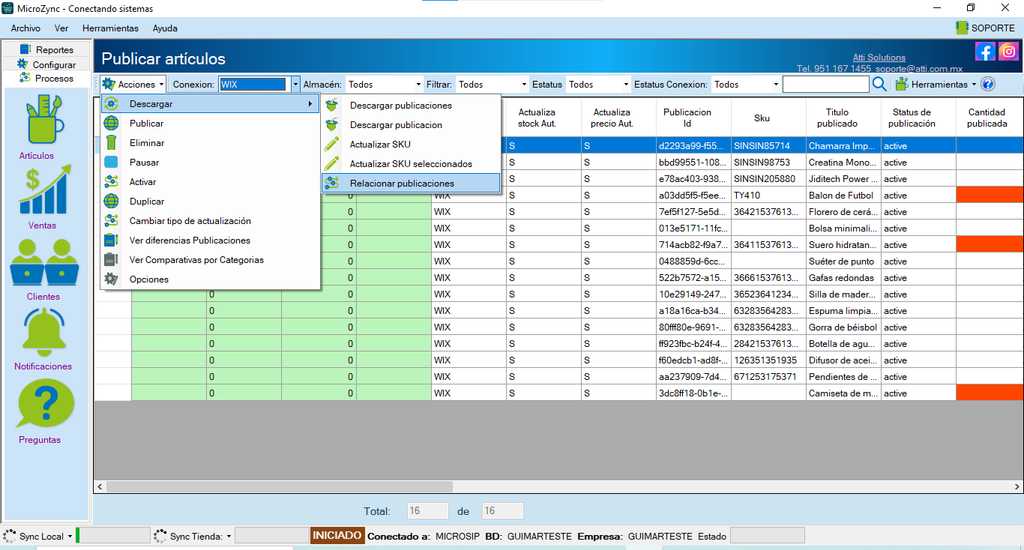1024x550 pixels.
Task: Expand the Estatus Todos dropdown
Action: tap(626, 84)
